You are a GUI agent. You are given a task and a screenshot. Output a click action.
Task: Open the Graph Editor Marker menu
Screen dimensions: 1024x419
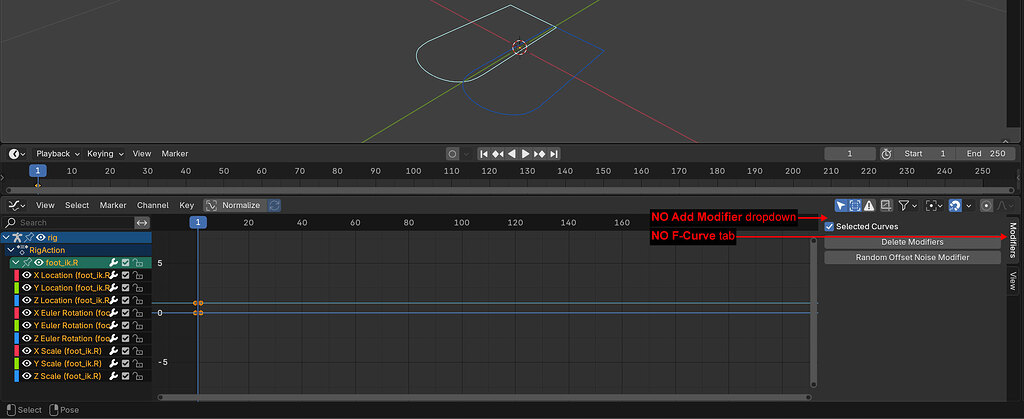click(113, 205)
